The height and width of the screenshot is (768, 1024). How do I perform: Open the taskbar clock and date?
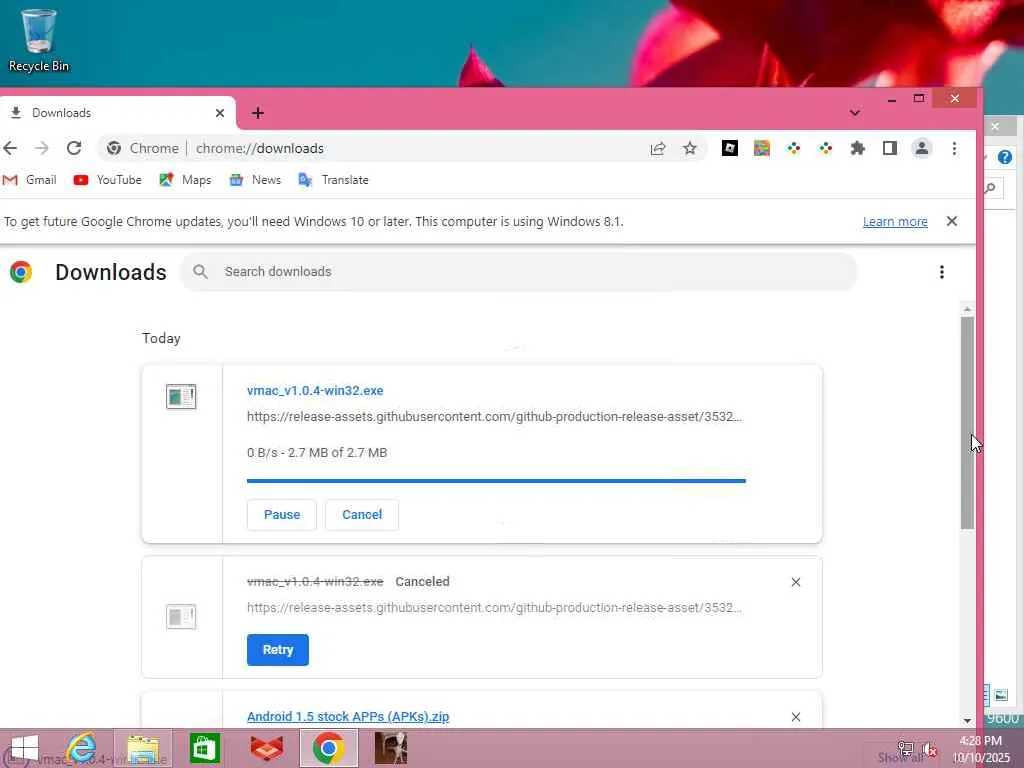(981, 749)
